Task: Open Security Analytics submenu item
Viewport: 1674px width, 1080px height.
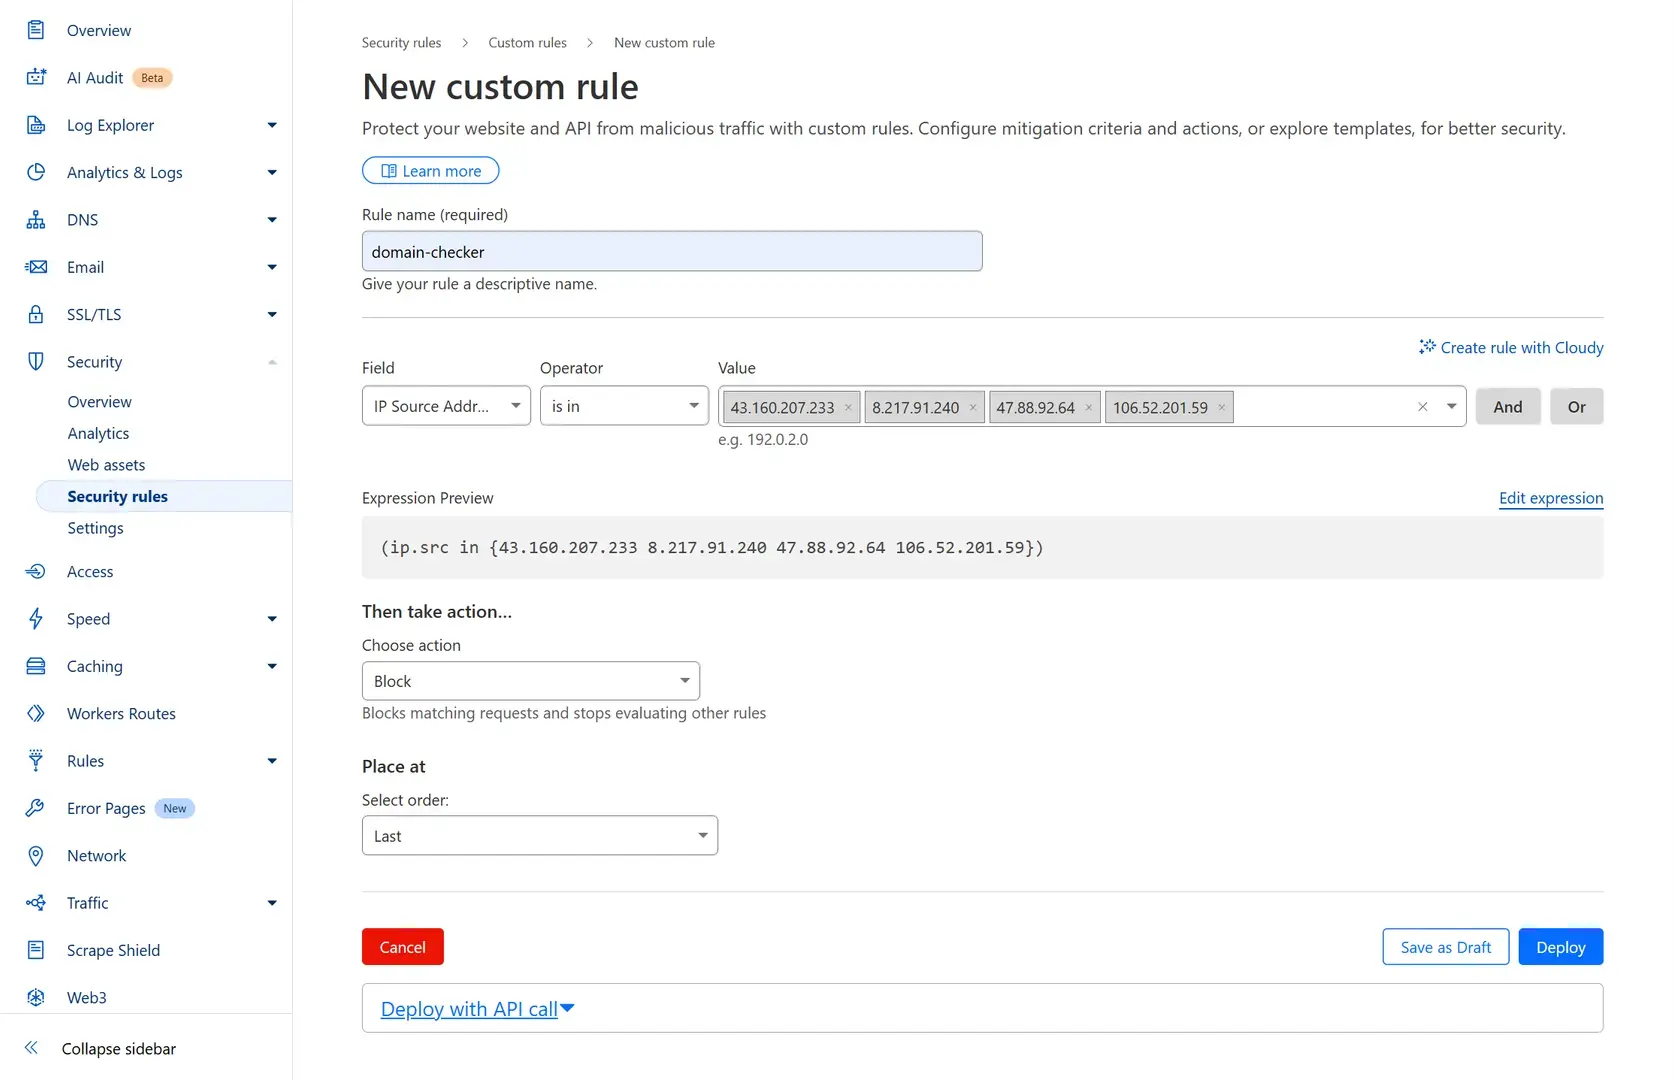Action: pos(98,433)
